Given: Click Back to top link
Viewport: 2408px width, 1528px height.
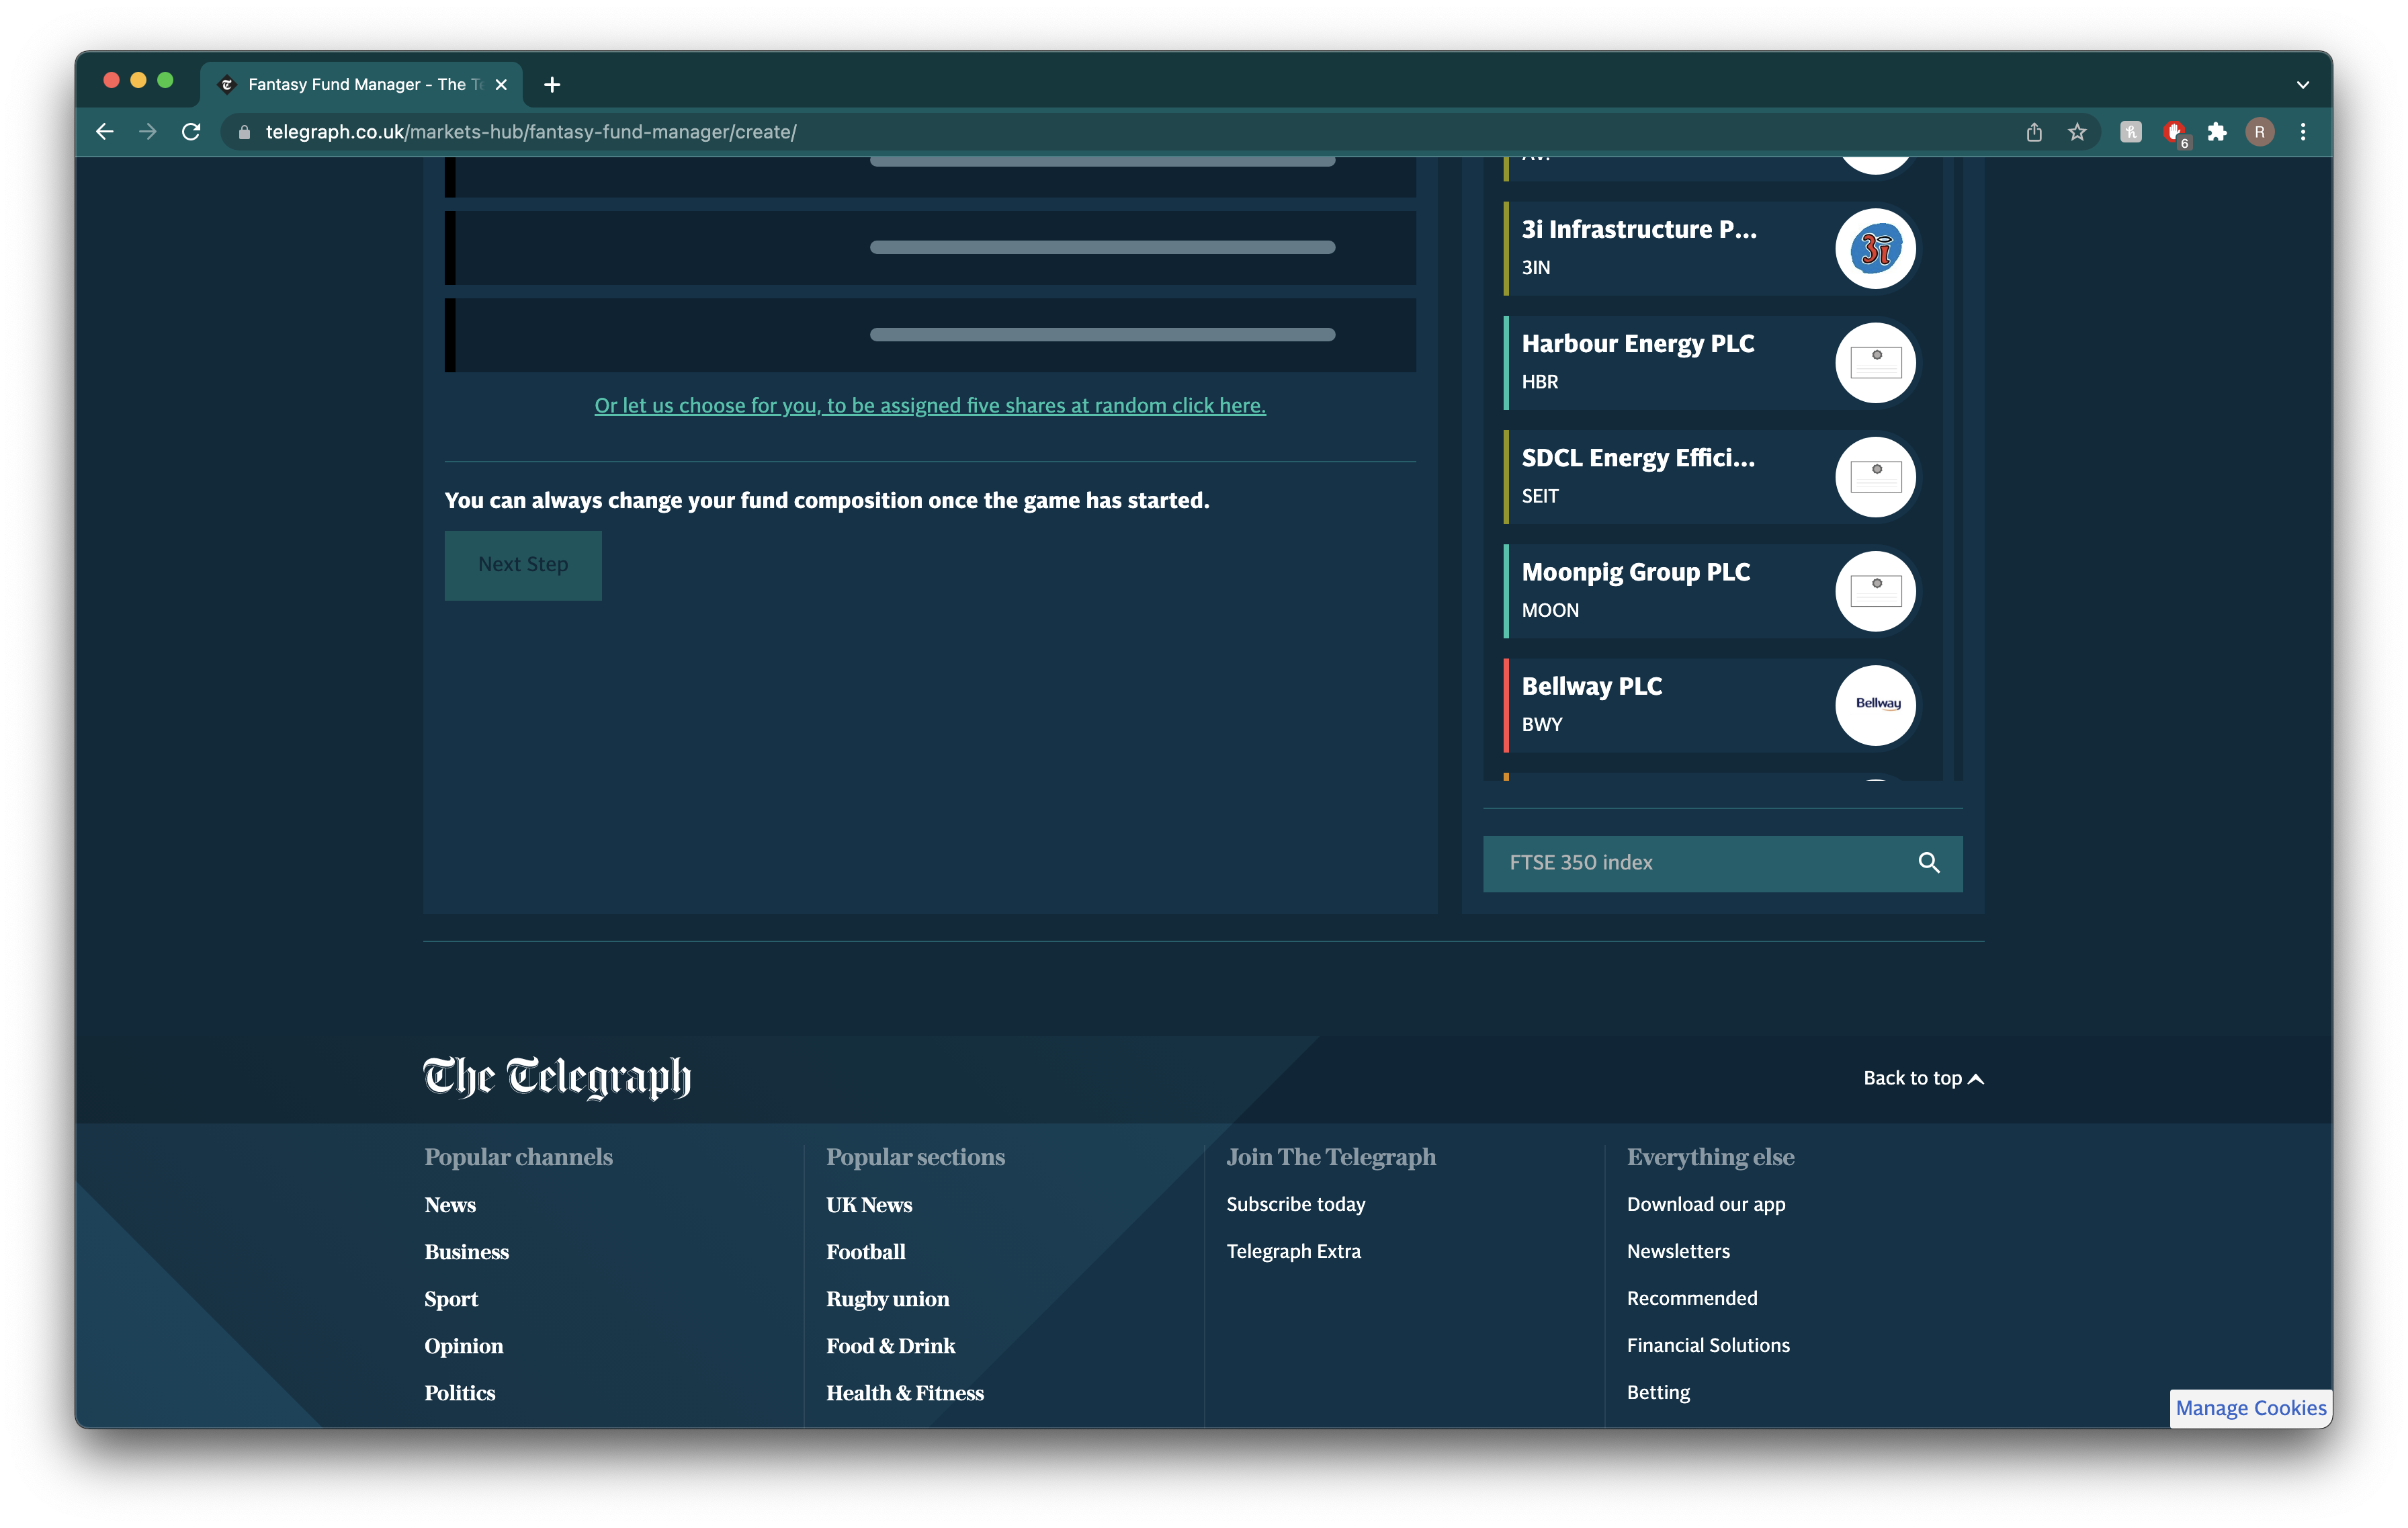Looking at the screenshot, I should click(x=1923, y=1078).
